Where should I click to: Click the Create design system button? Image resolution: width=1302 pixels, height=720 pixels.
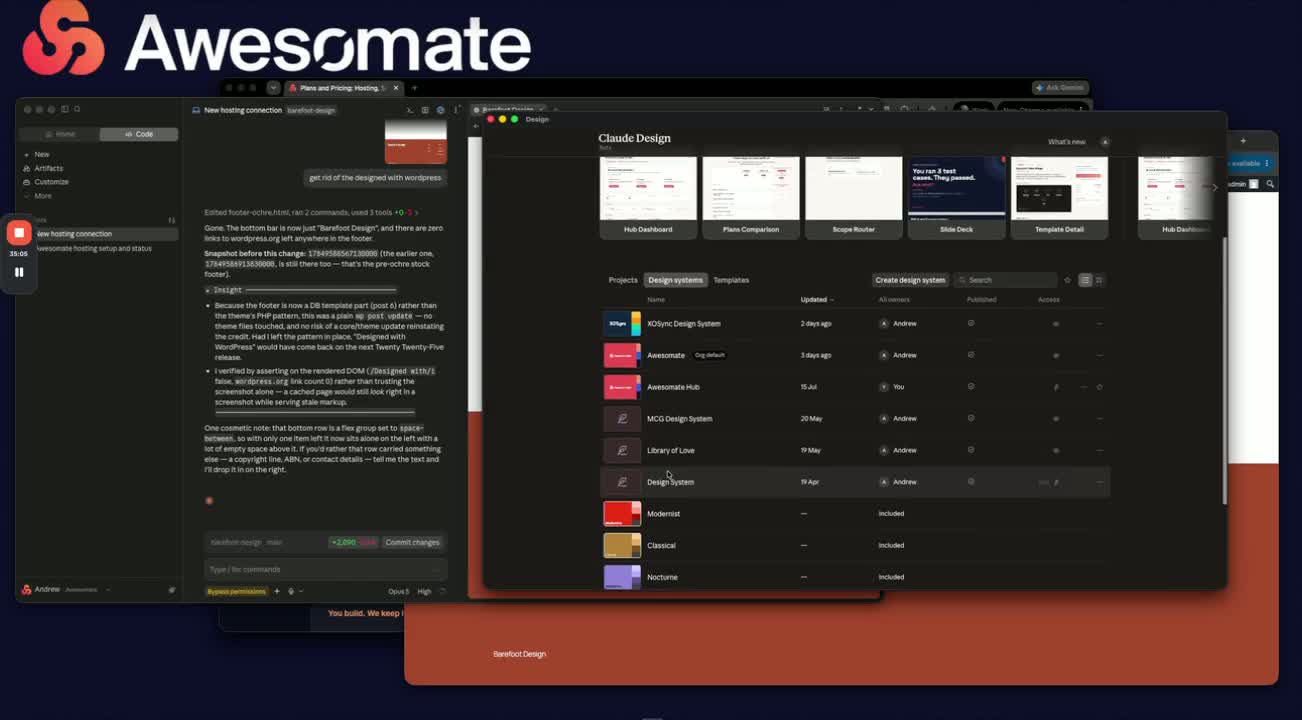point(910,280)
